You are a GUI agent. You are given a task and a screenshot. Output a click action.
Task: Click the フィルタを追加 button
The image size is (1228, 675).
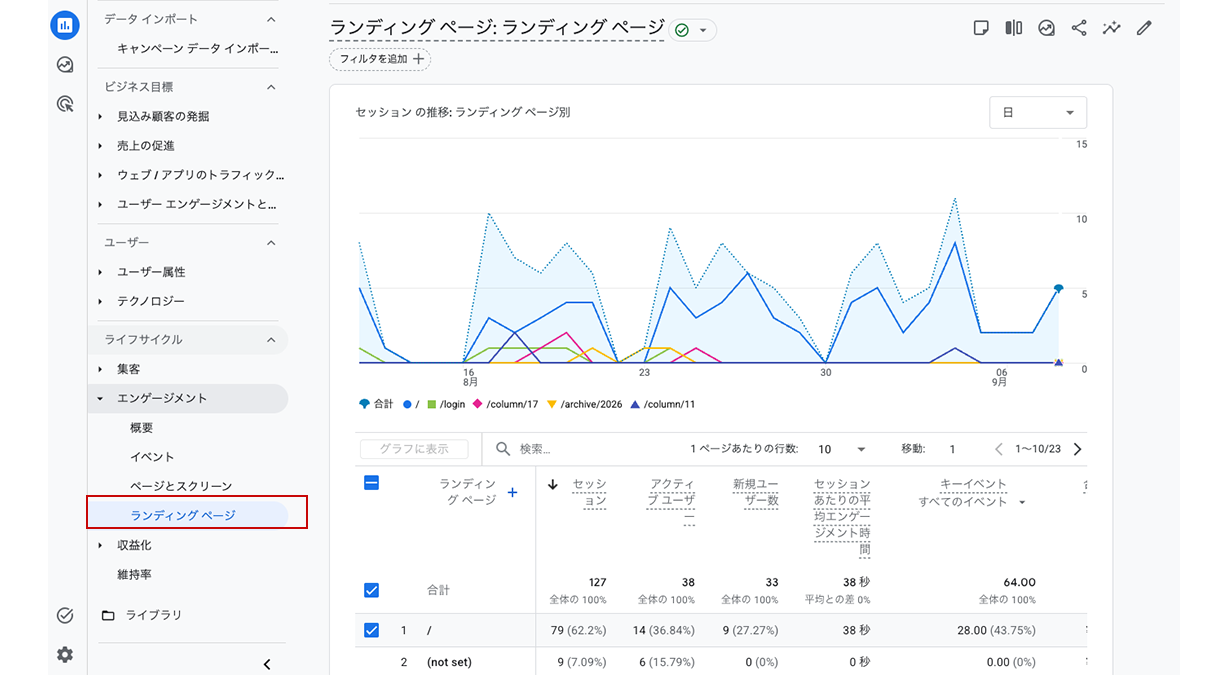coord(380,59)
